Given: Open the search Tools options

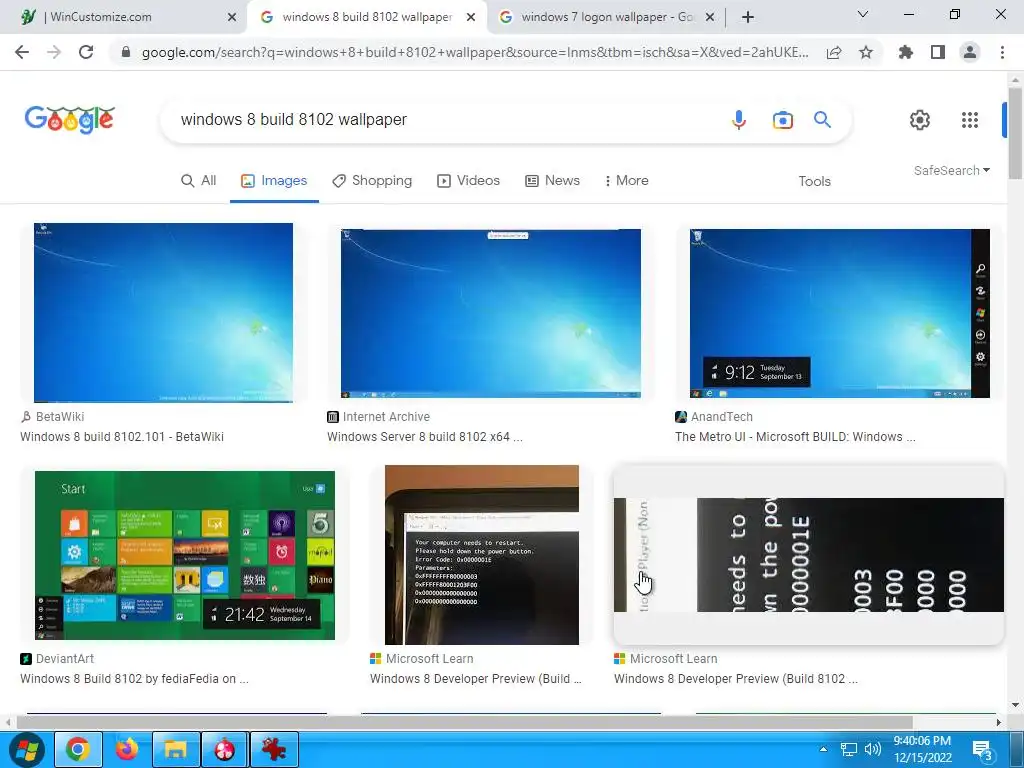Looking at the screenshot, I should point(814,182).
